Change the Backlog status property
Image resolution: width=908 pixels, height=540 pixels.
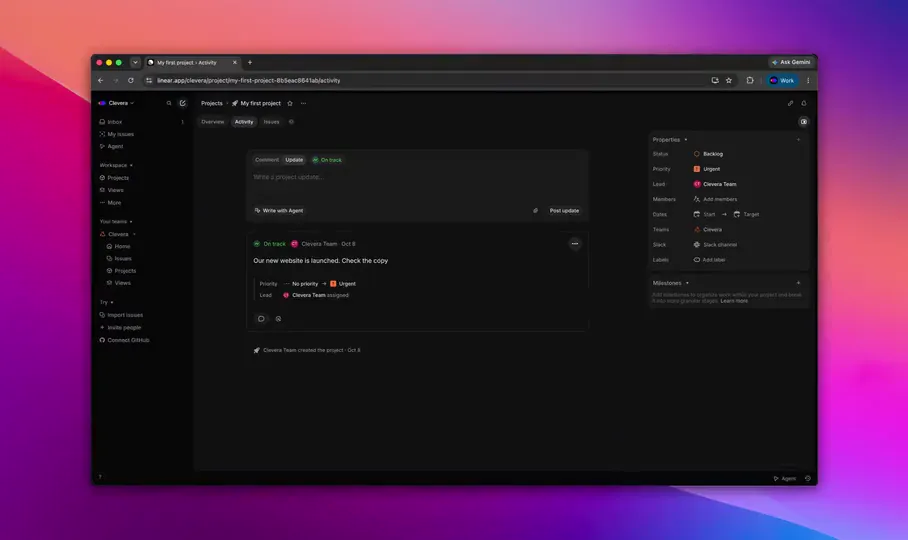pos(708,154)
